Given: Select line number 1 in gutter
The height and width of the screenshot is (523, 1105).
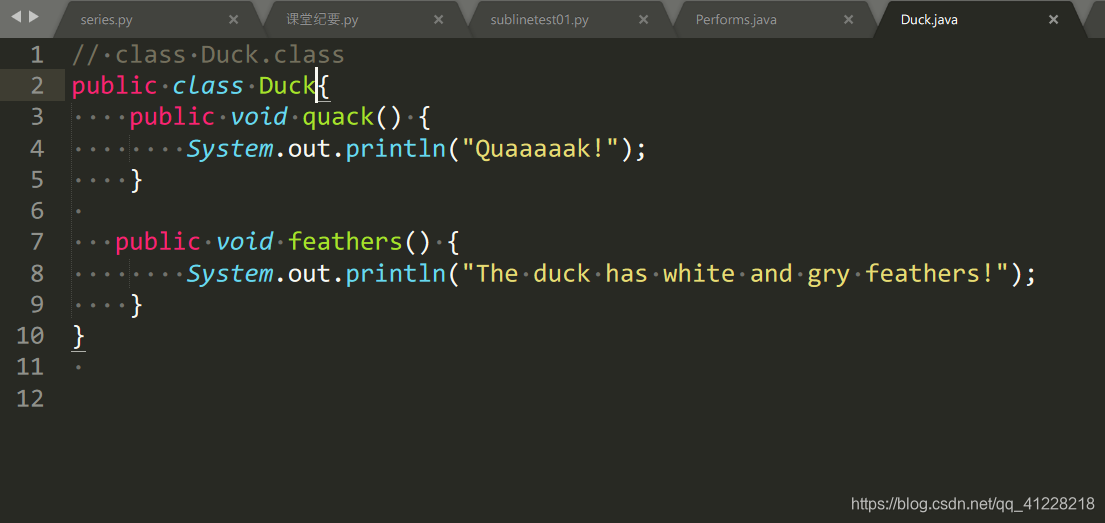Looking at the screenshot, I should coord(37,54).
